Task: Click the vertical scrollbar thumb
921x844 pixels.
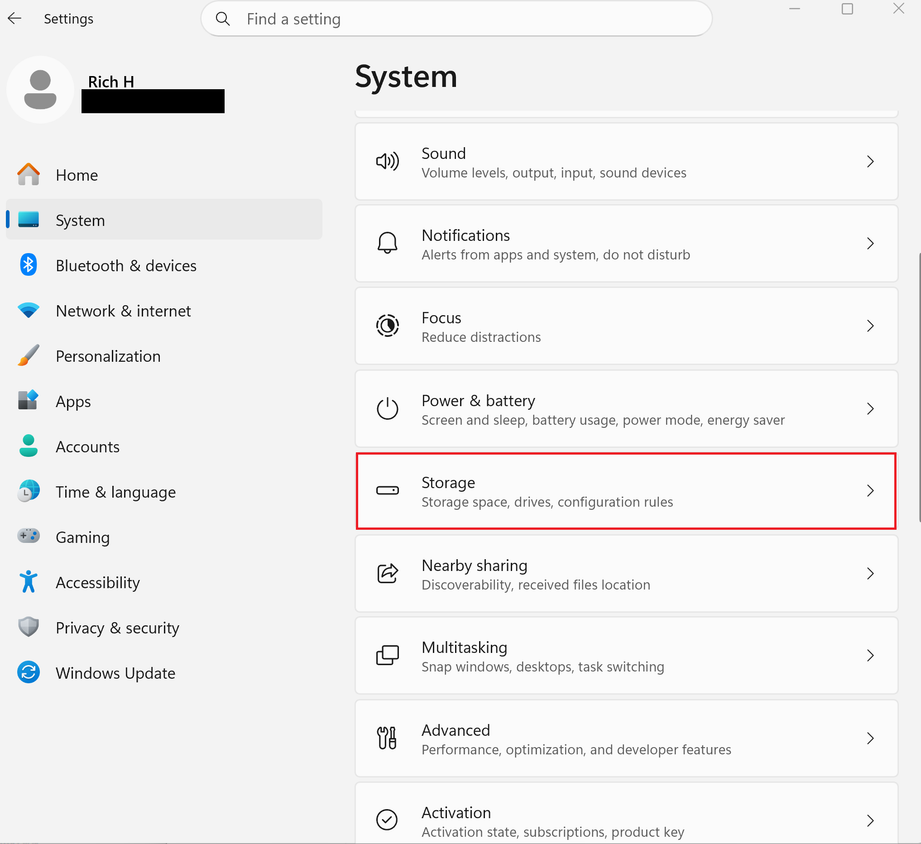Action: click(x=919, y=386)
